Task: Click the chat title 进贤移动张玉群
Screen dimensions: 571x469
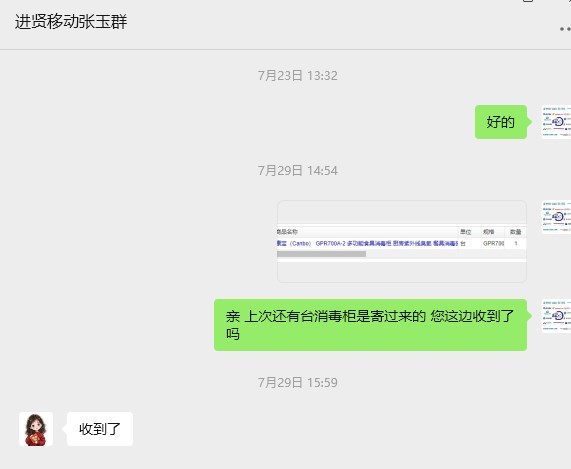Action: pyautogui.click(x=71, y=21)
